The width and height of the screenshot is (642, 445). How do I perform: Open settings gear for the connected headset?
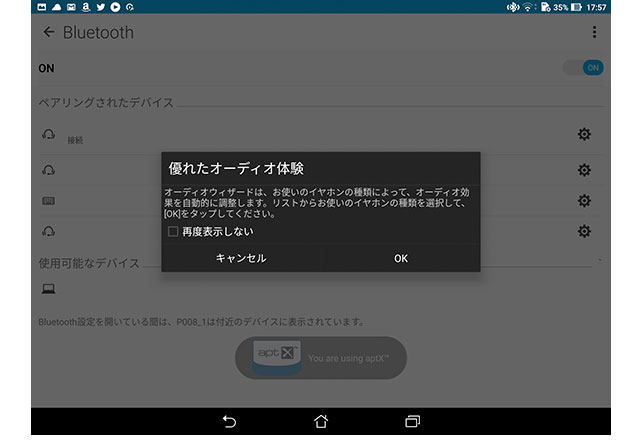(584, 134)
